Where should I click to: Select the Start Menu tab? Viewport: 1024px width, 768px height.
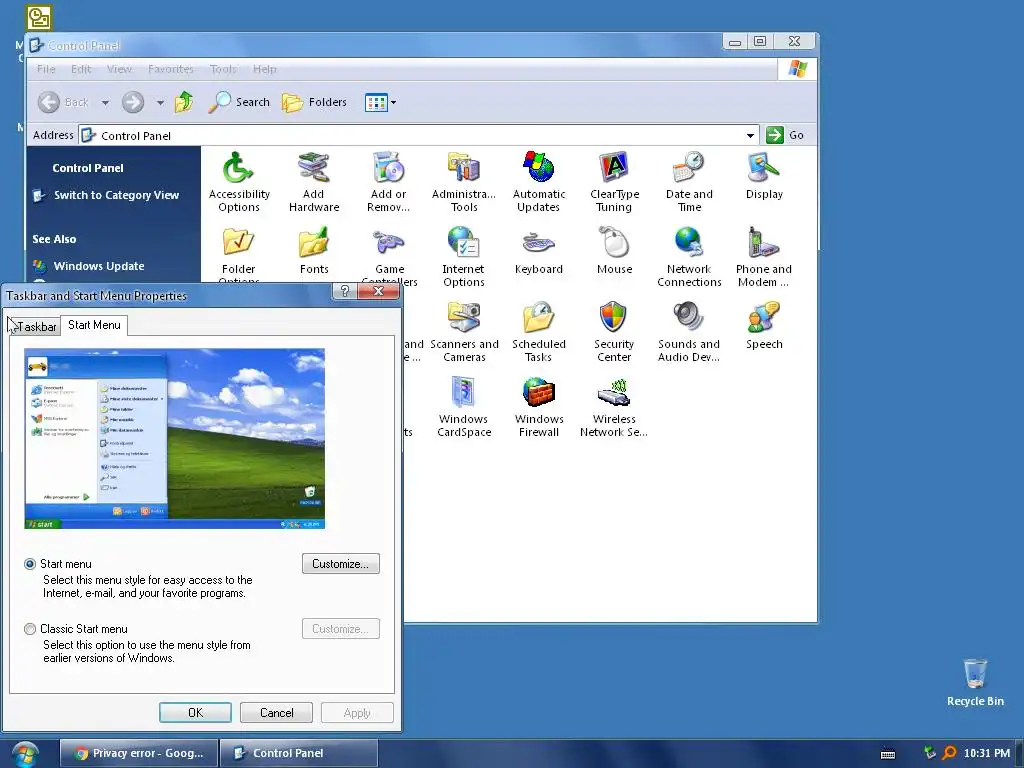94,325
